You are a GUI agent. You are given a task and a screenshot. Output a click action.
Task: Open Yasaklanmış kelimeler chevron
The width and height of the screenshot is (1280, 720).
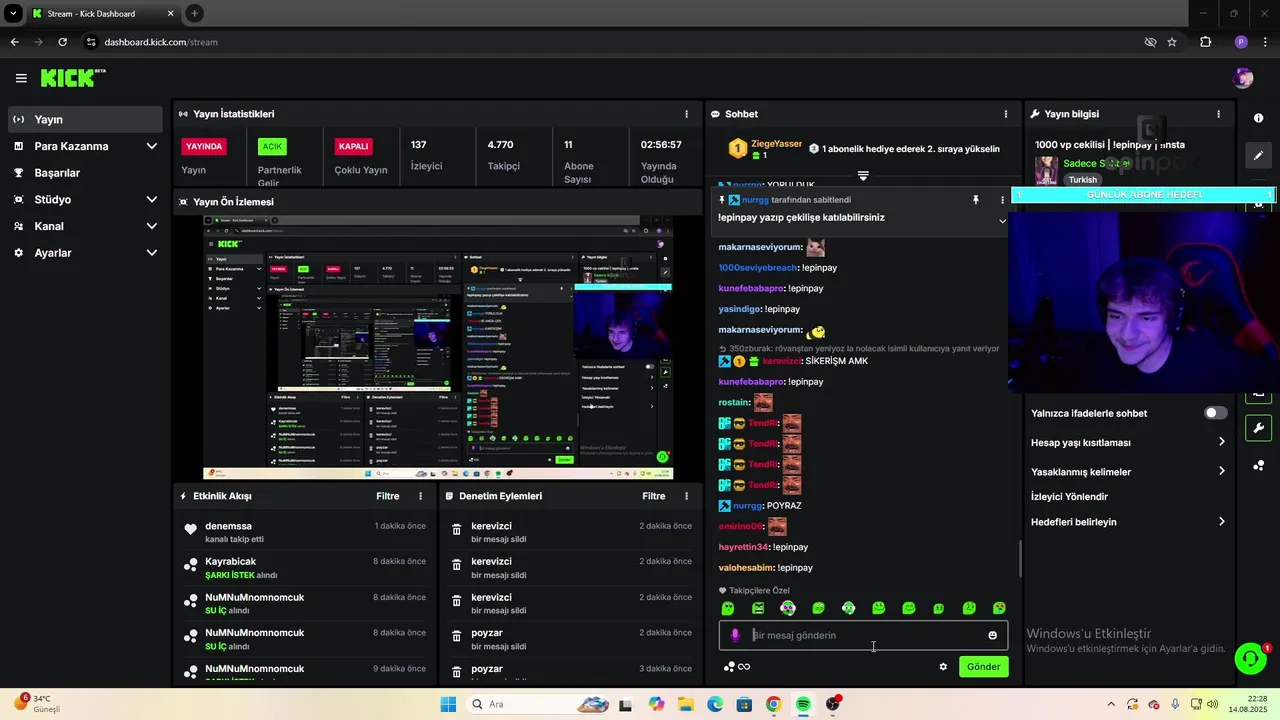click(1221, 471)
